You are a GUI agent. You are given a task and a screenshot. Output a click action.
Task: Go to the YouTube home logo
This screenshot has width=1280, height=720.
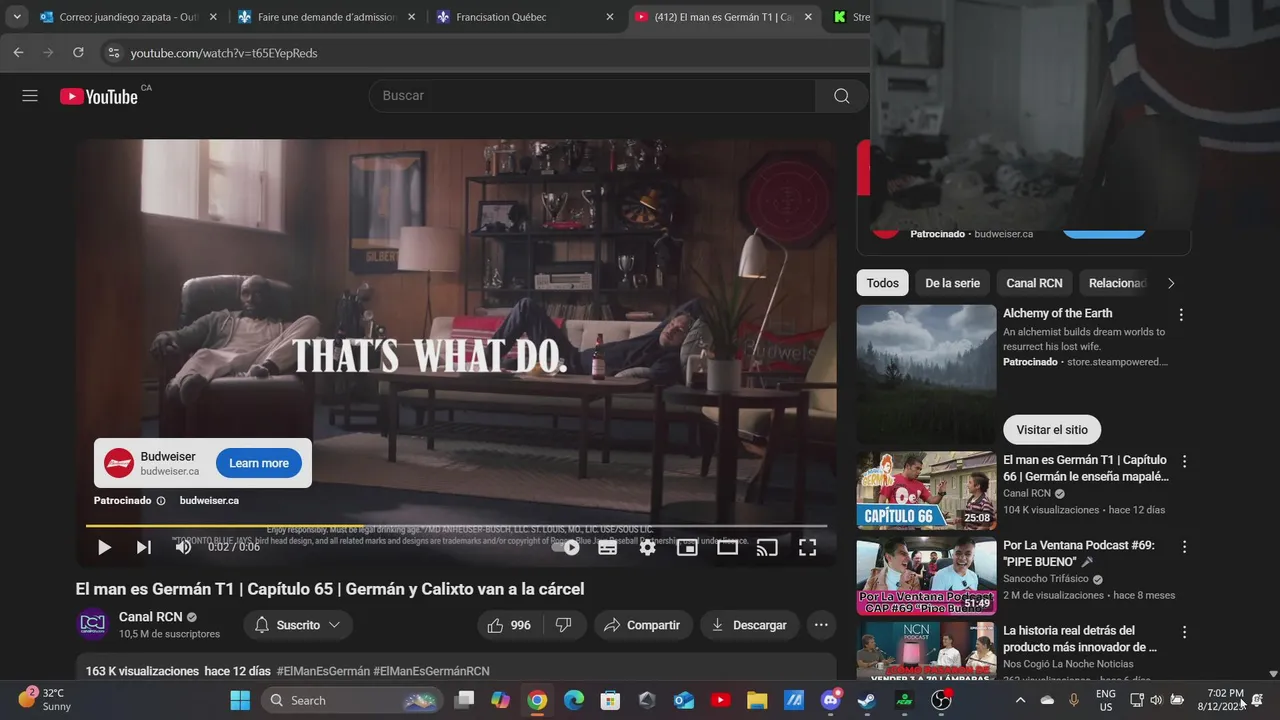click(99, 96)
